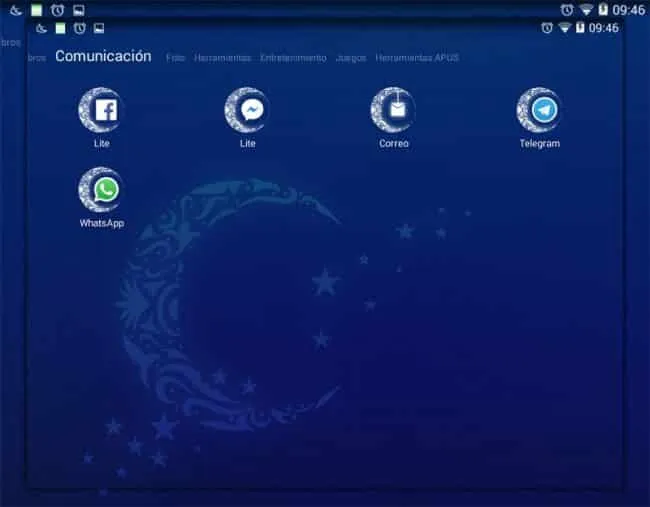
Task: Tap the picture notification icon in topmost bar
Action: [x=78, y=9]
